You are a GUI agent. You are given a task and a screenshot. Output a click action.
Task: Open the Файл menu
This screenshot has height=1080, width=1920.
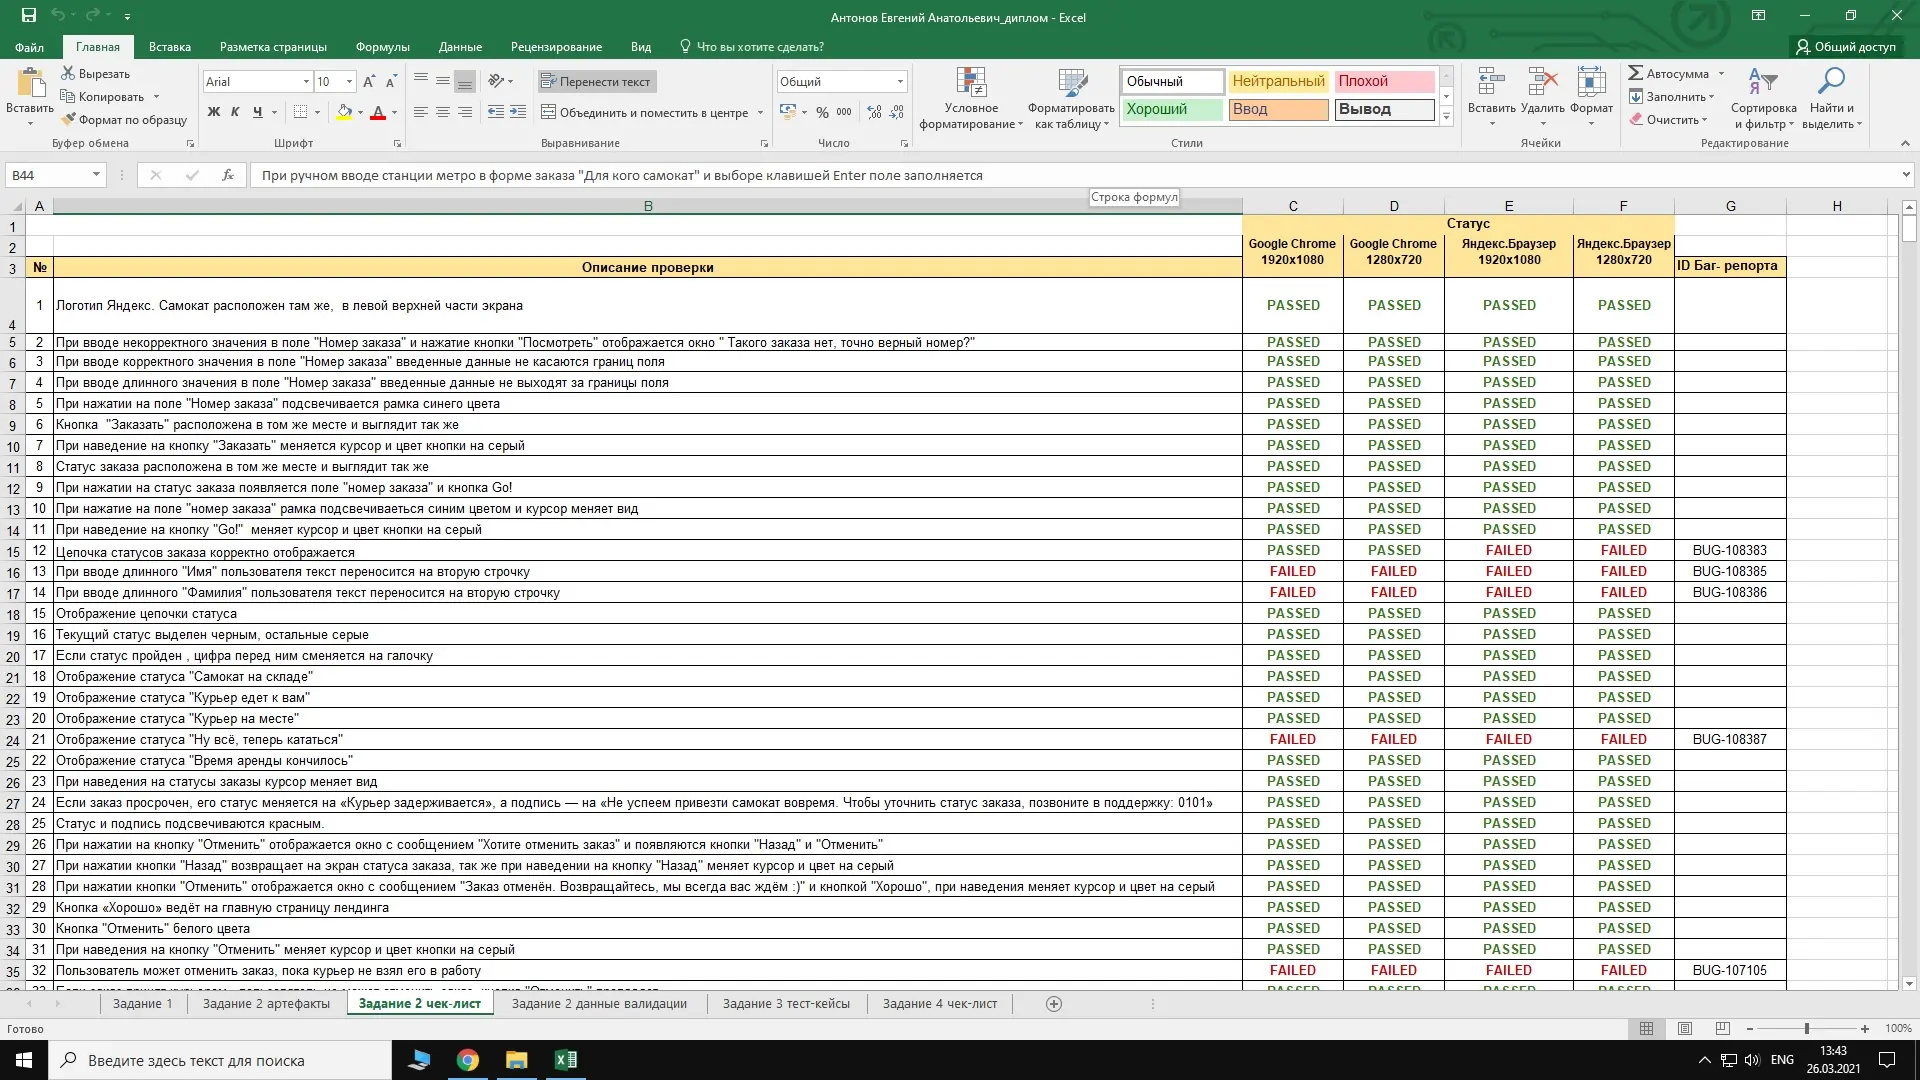[29, 47]
